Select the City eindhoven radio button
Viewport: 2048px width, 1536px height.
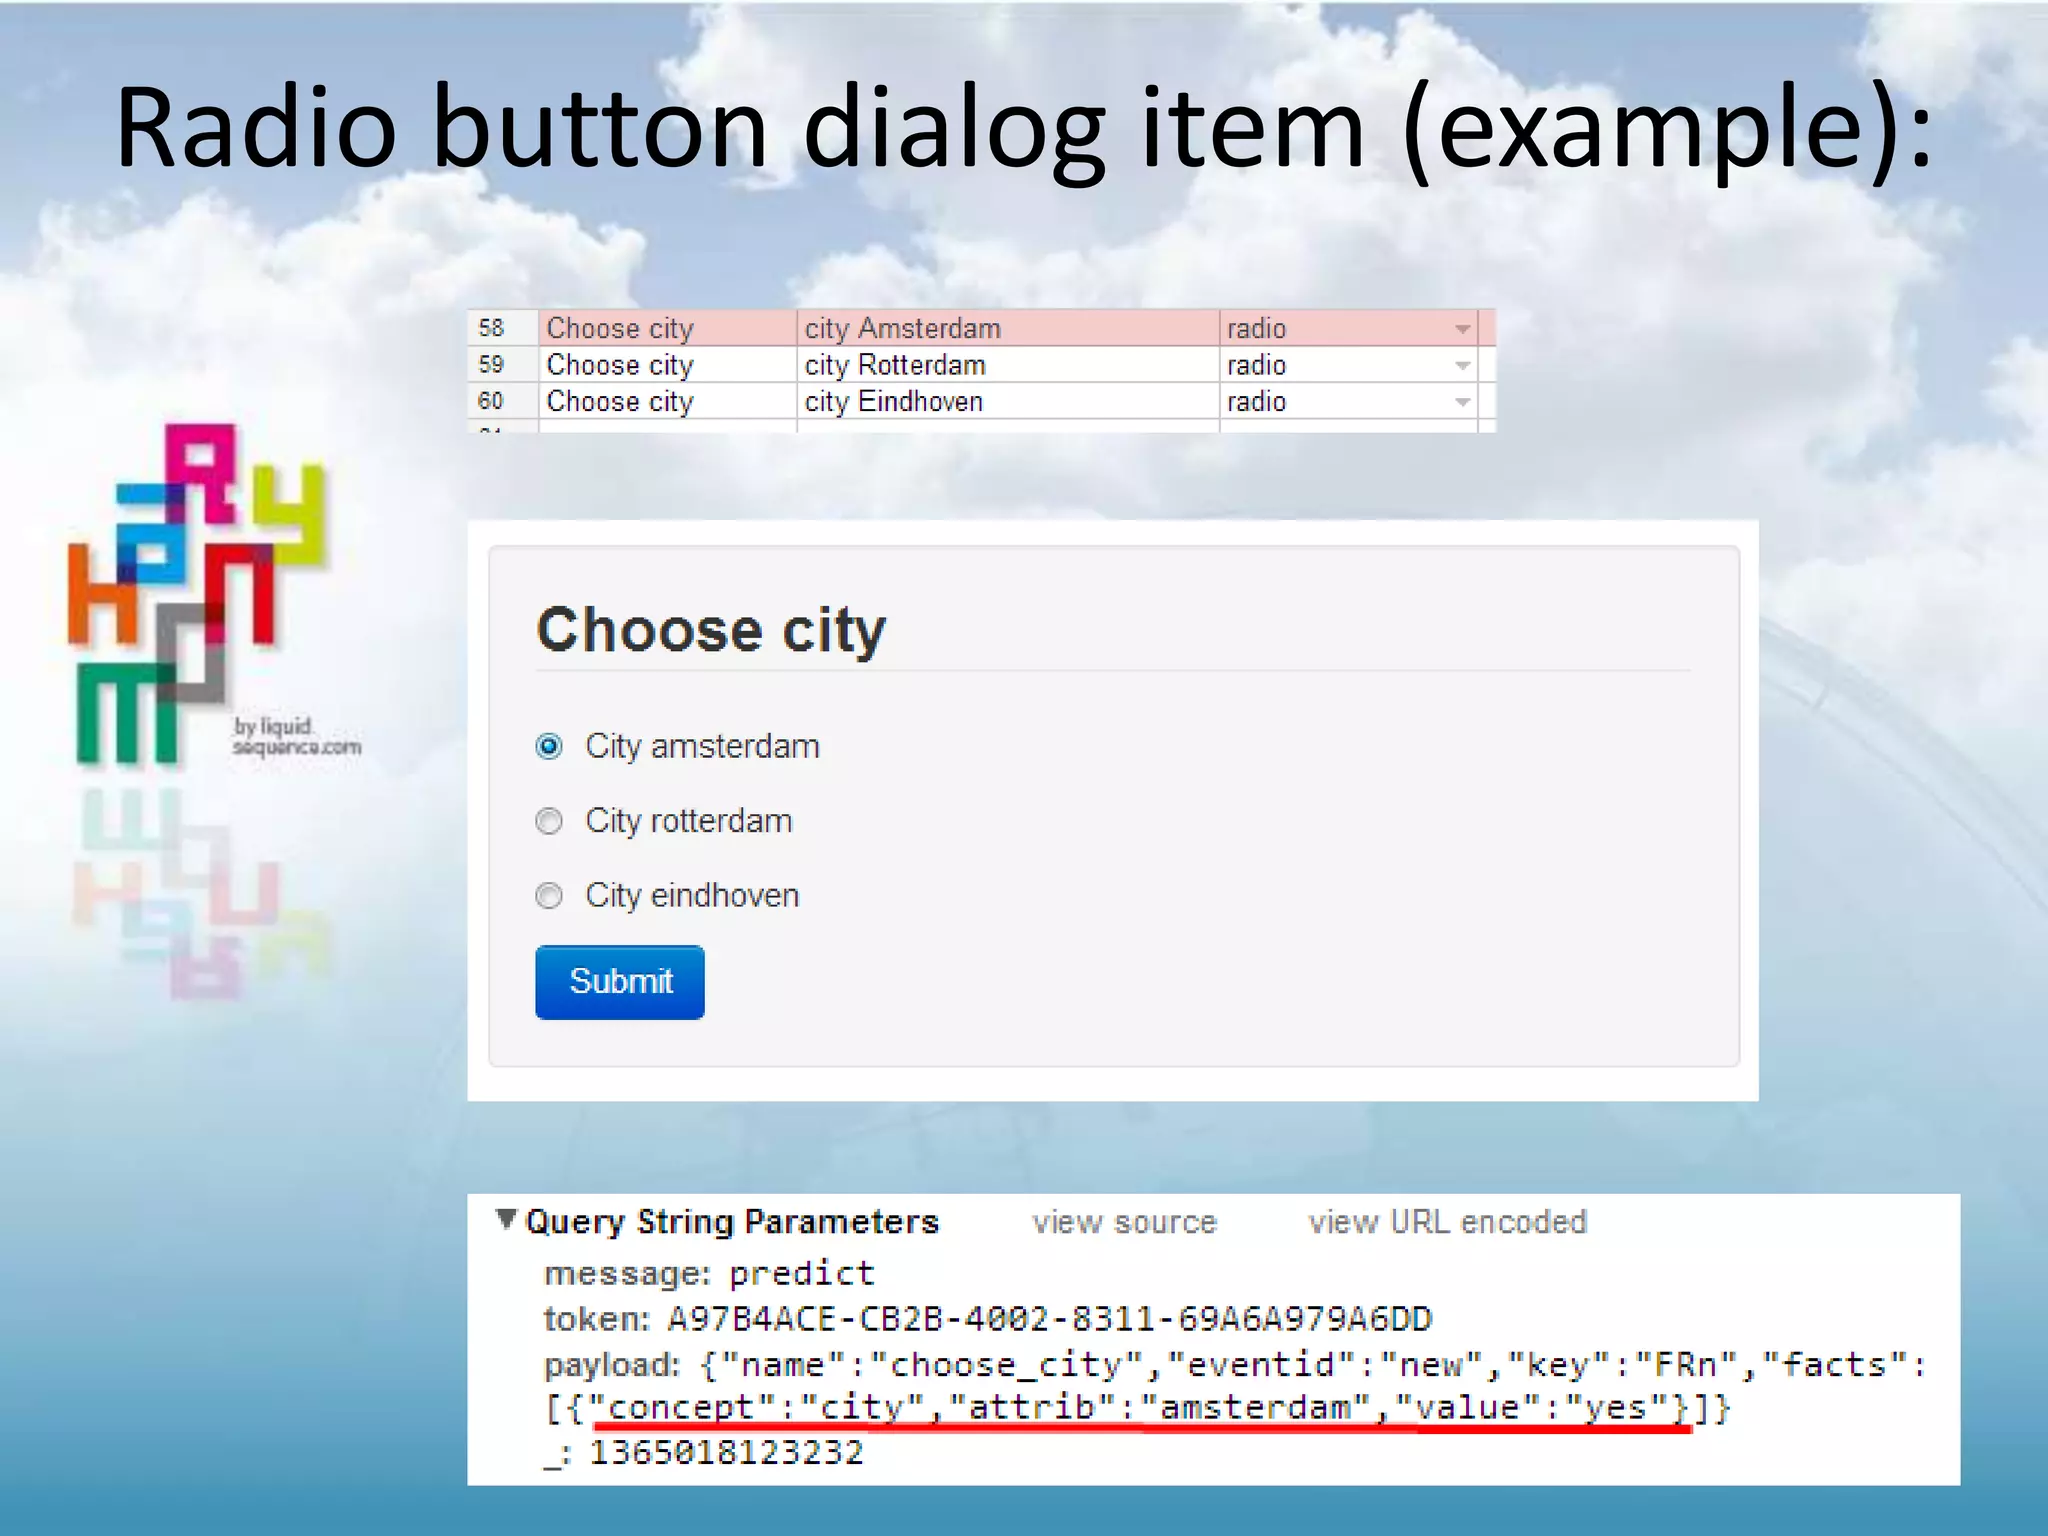click(549, 895)
